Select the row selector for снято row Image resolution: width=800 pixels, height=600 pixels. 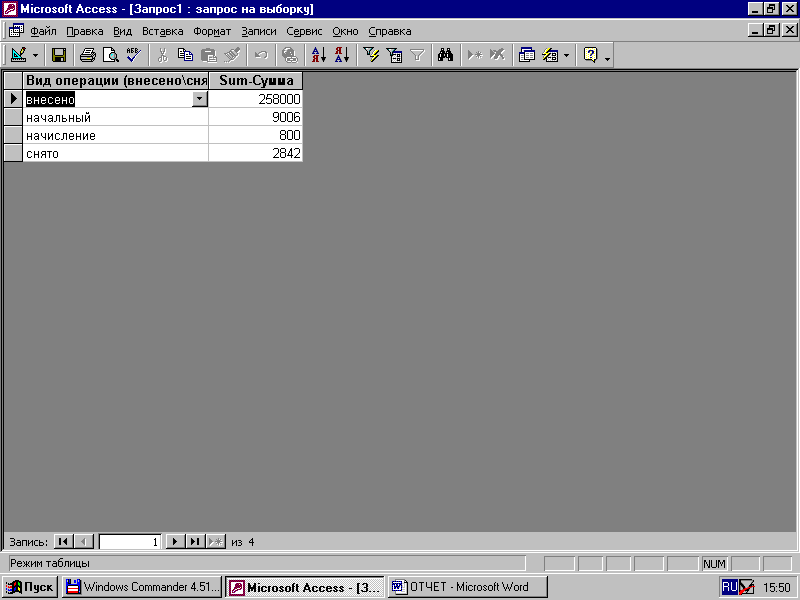13,154
